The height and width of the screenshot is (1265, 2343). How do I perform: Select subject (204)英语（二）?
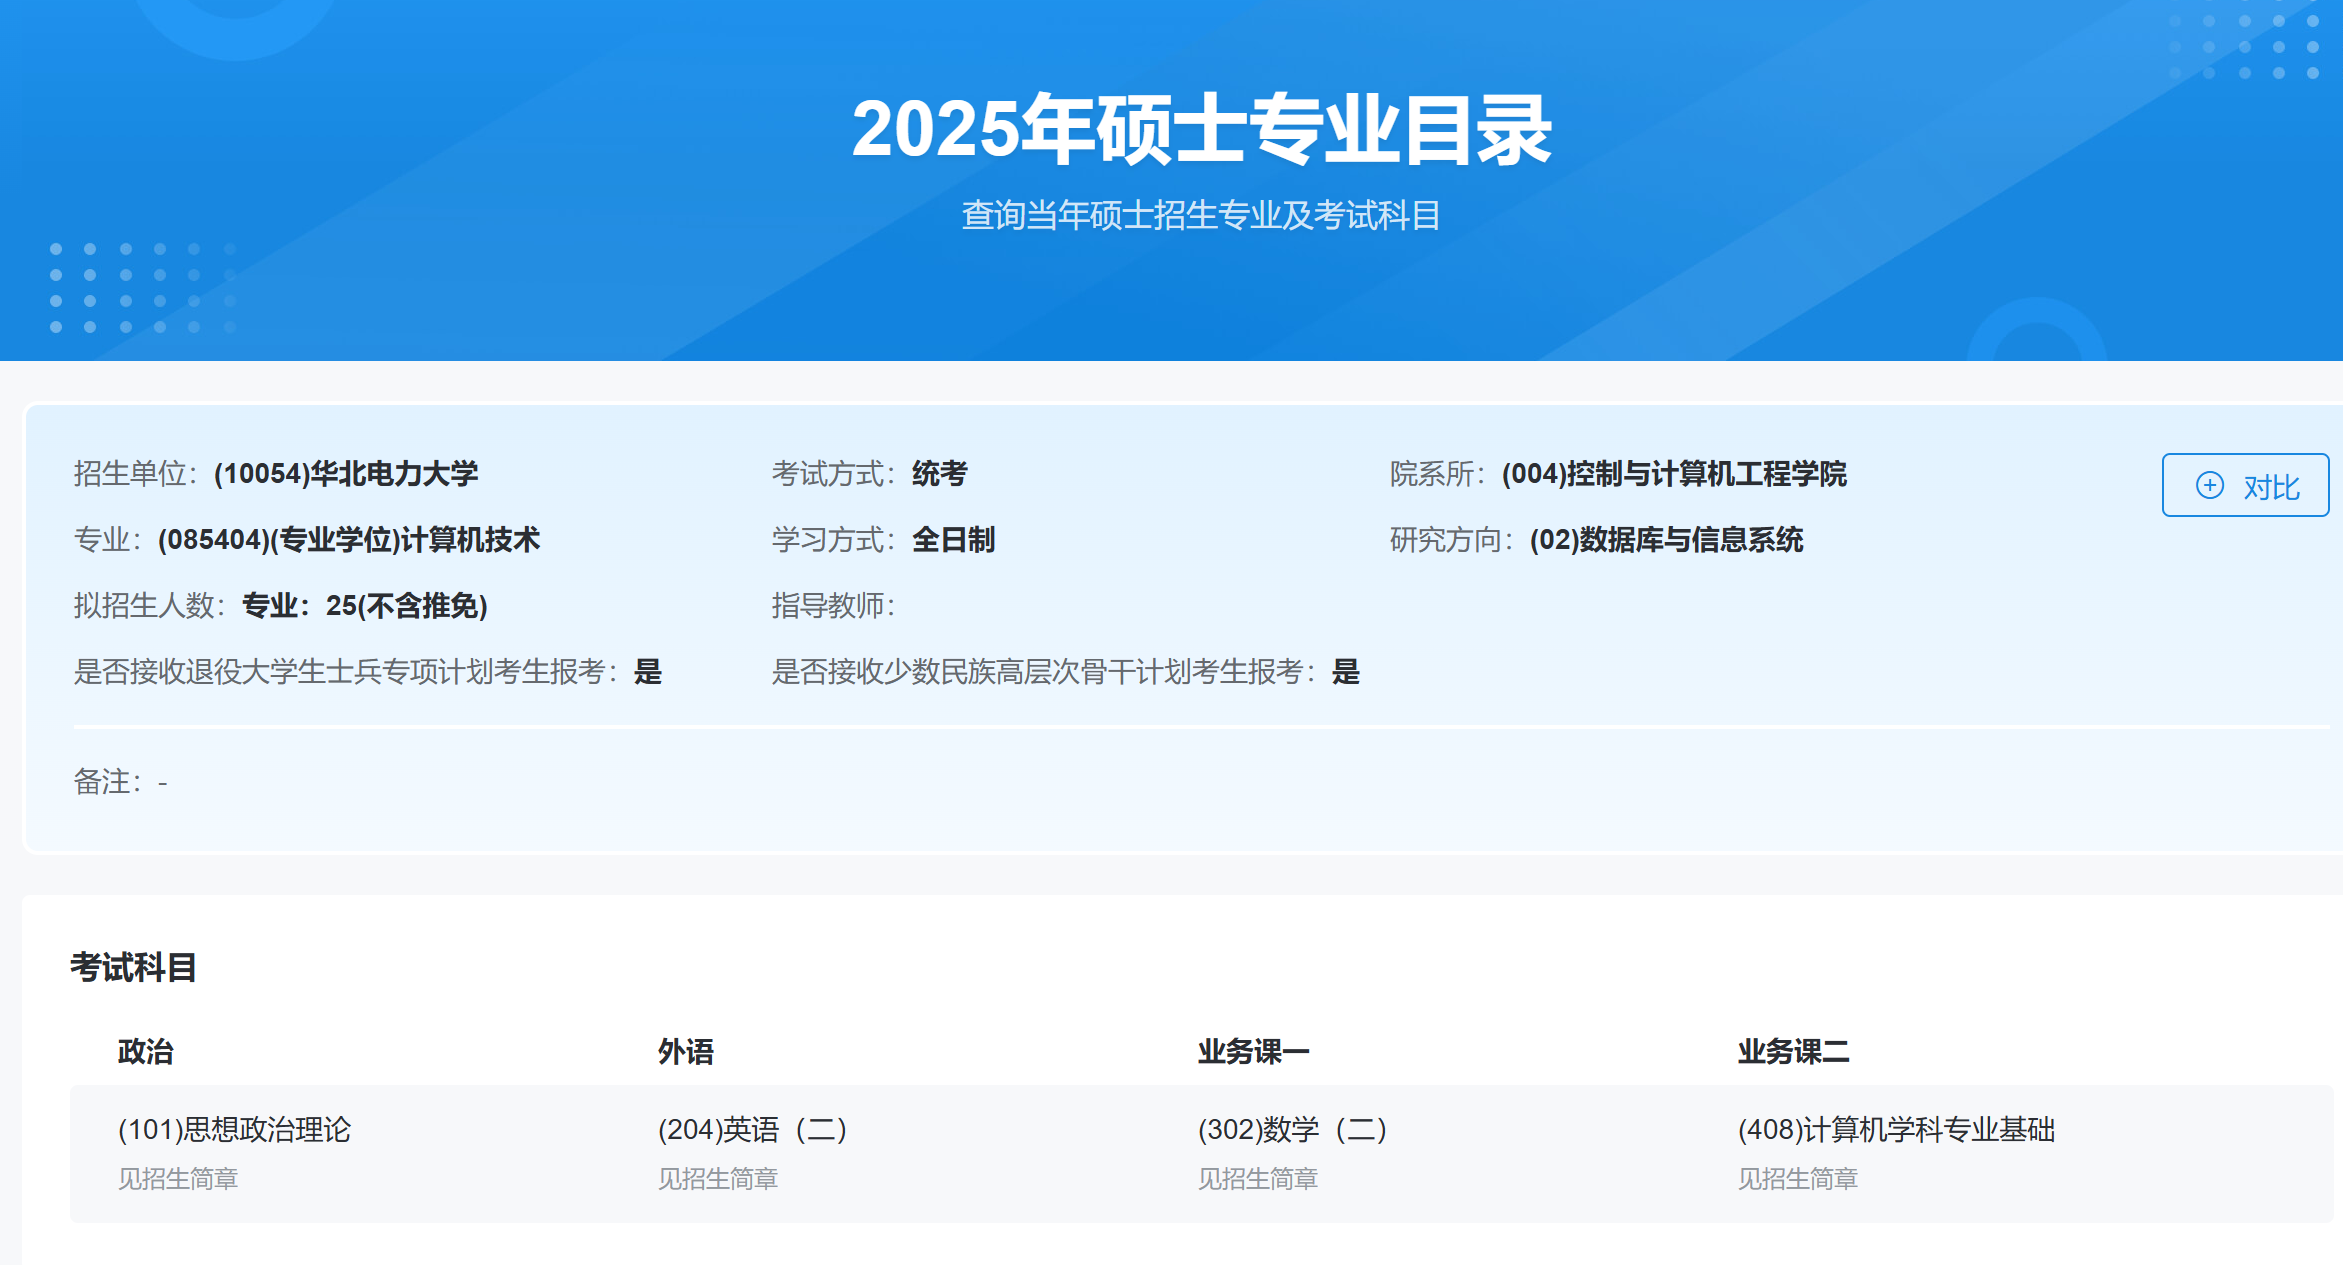(x=752, y=1129)
